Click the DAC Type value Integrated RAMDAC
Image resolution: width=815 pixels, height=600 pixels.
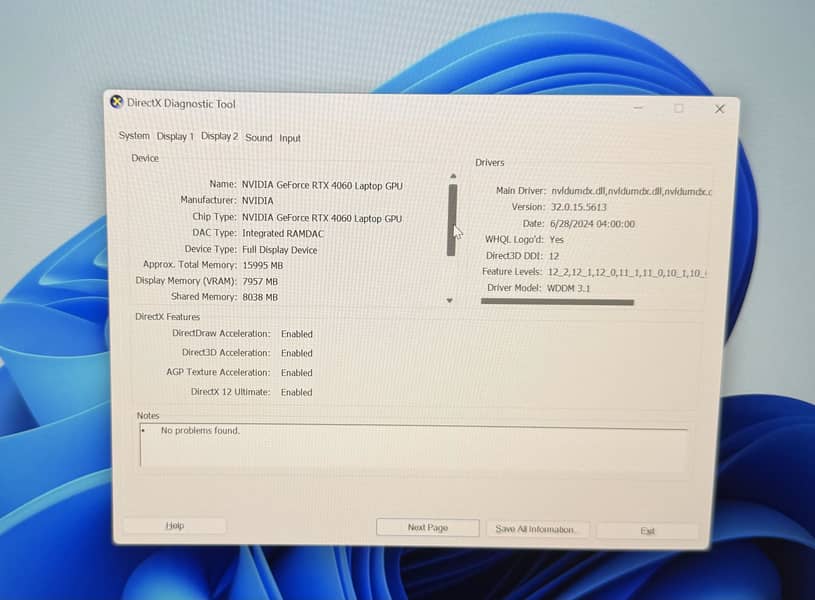click(283, 233)
